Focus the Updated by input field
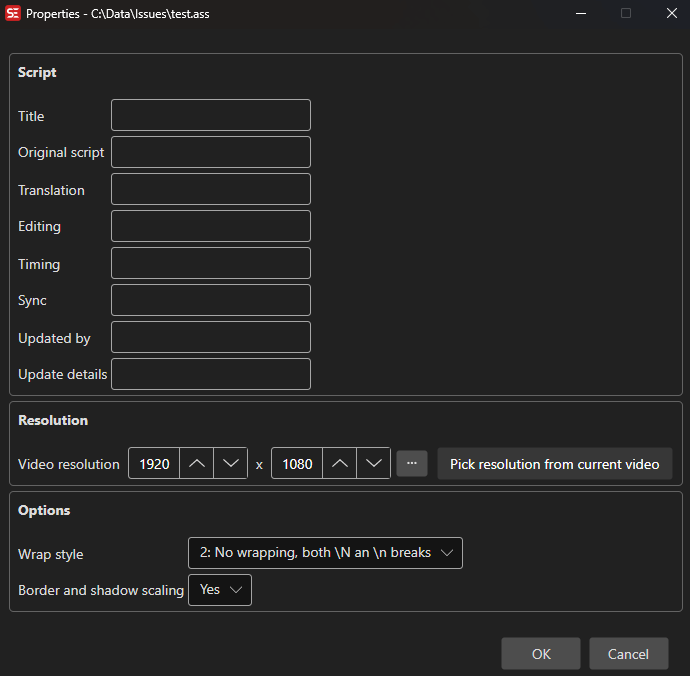The width and height of the screenshot is (690, 676). point(211,337)
